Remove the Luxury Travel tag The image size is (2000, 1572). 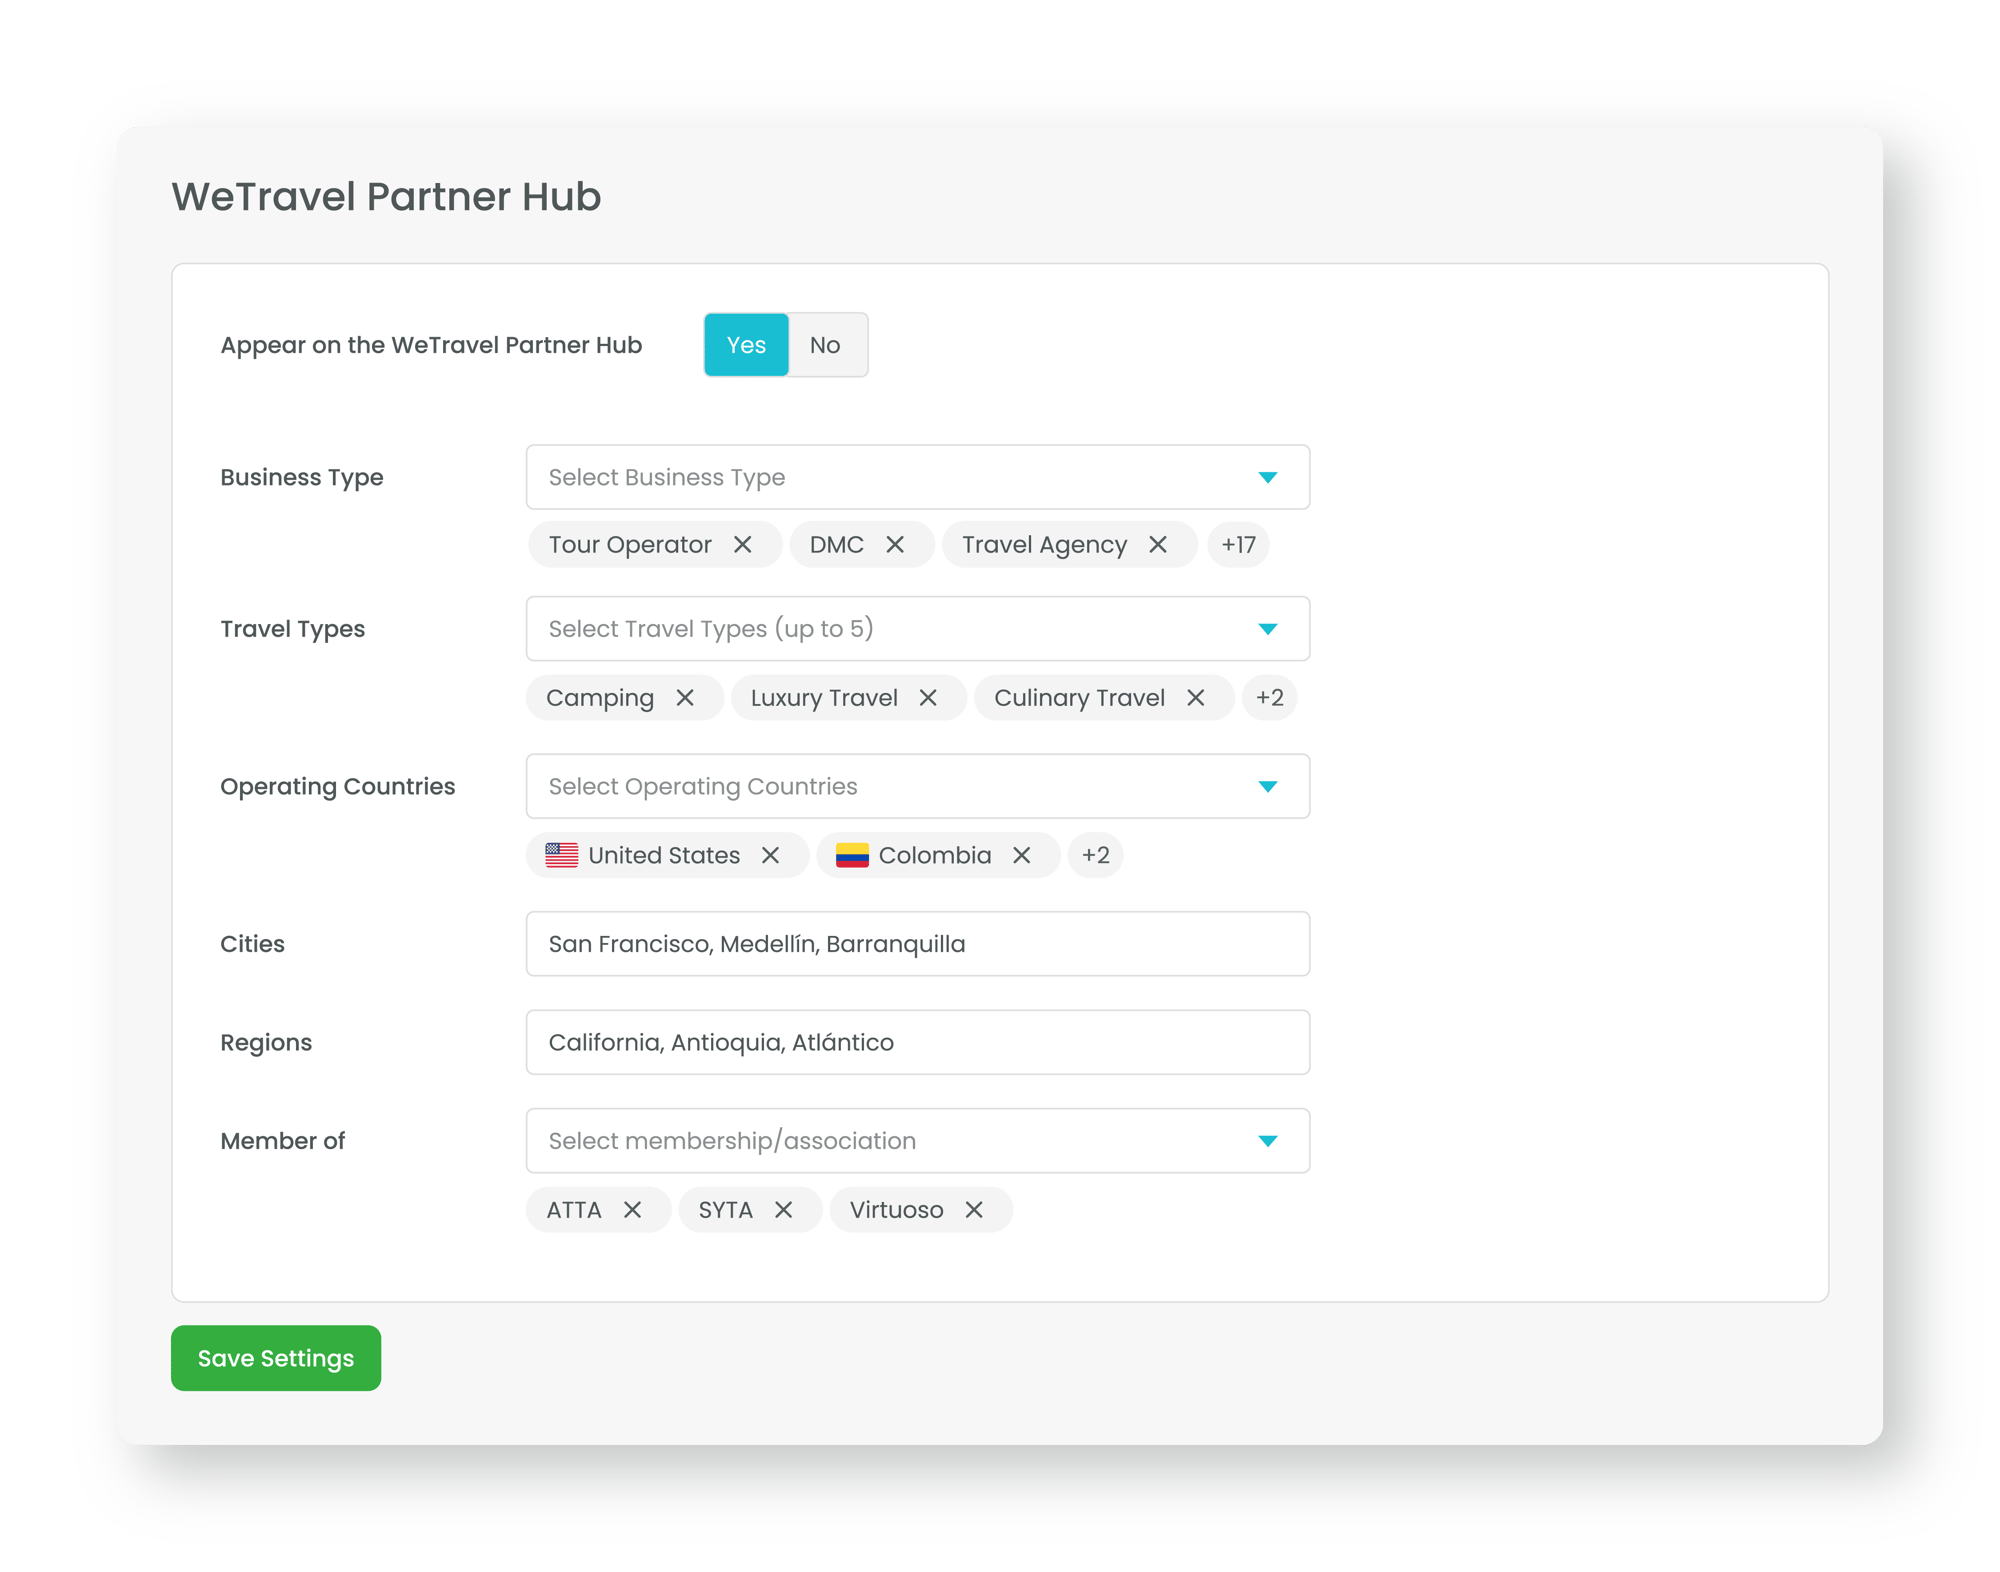coord(928,698)
